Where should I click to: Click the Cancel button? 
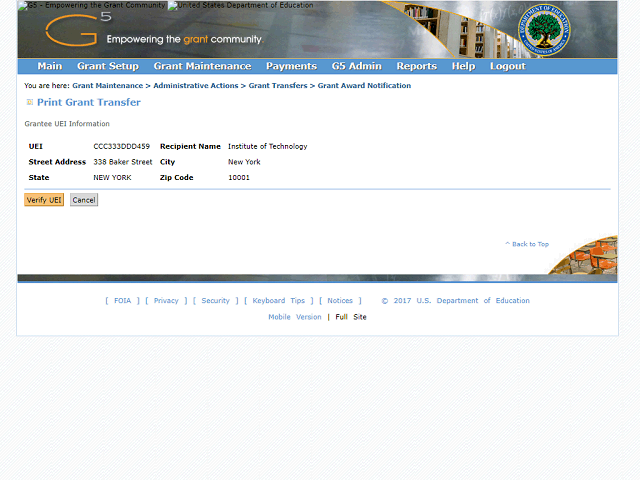point(84,200)
